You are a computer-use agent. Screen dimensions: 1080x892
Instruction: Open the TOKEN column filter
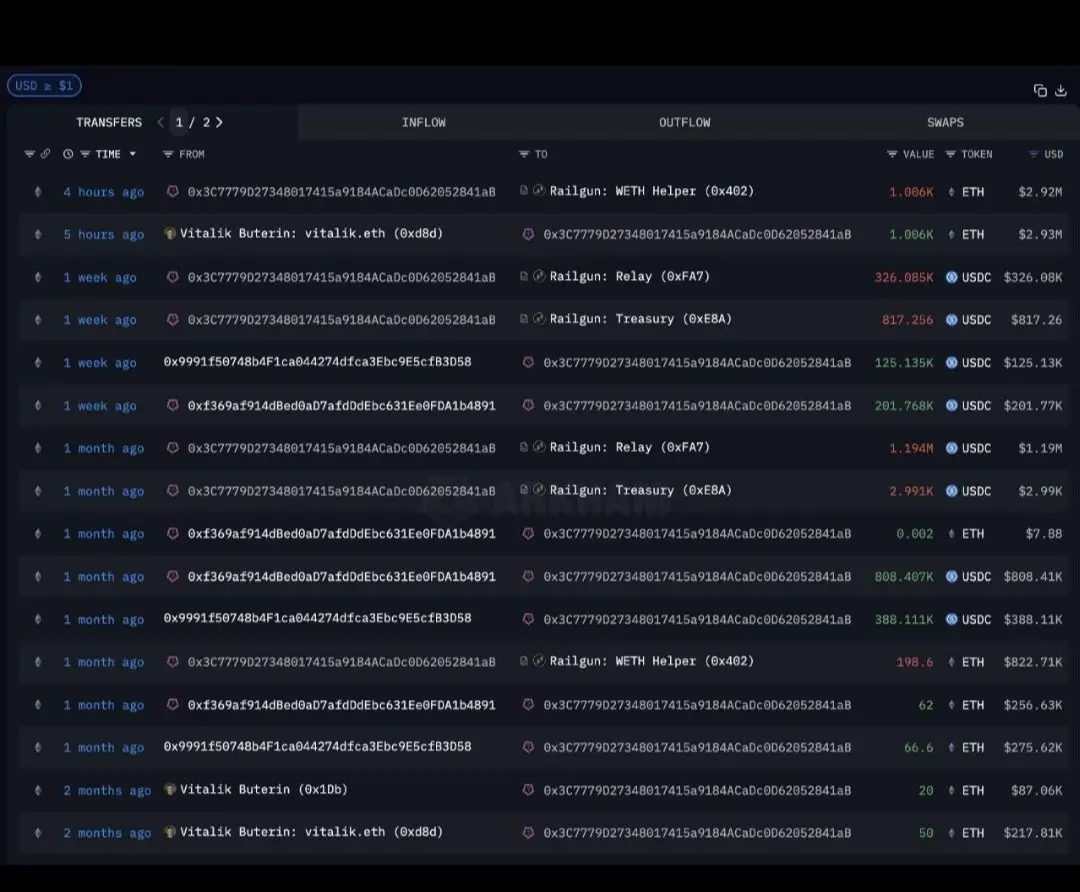(x=951, y=154)
